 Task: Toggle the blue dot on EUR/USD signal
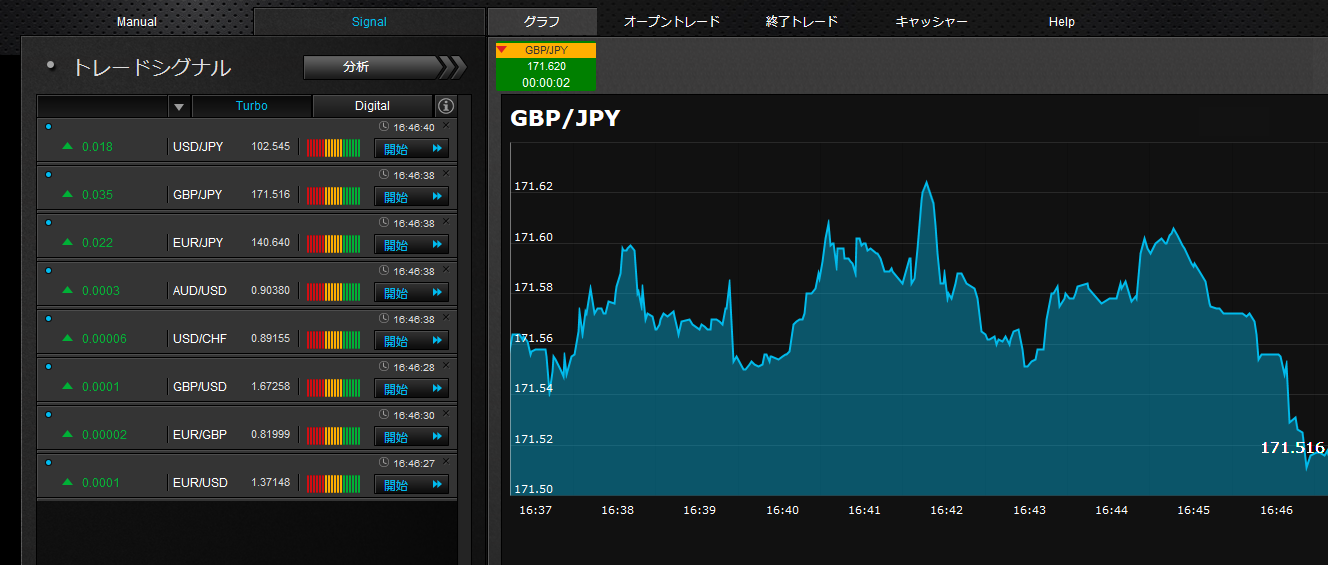[48, 462]
